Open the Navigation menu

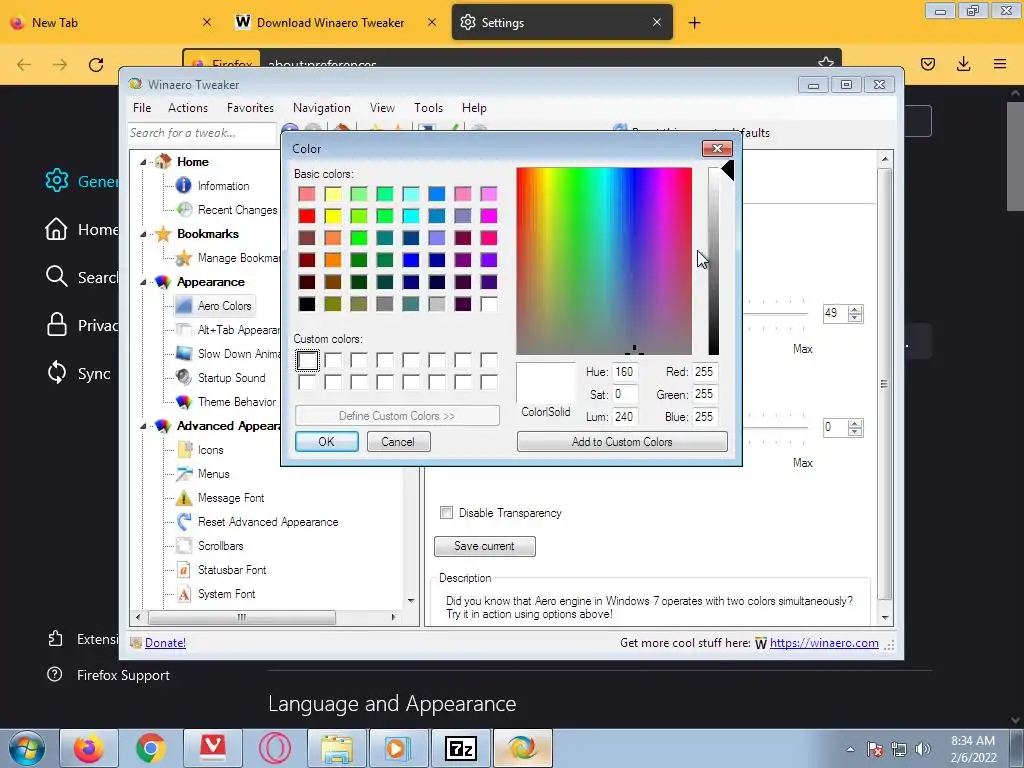tap(322, 108)
